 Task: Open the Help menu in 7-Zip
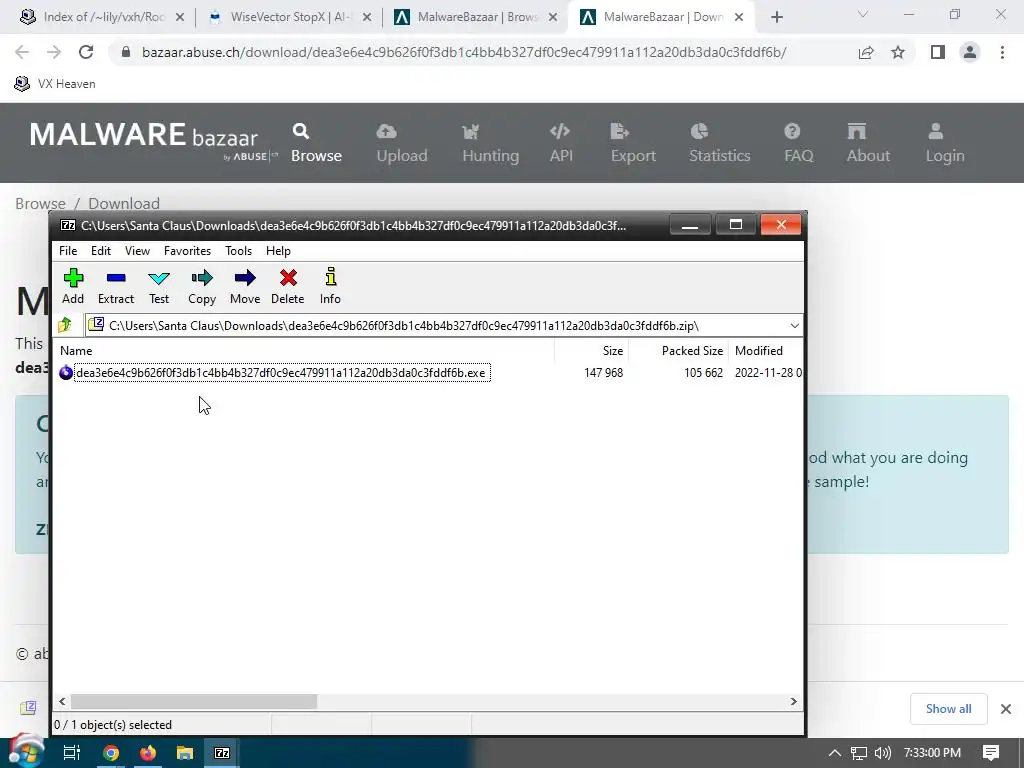click(x=278, y=251)
